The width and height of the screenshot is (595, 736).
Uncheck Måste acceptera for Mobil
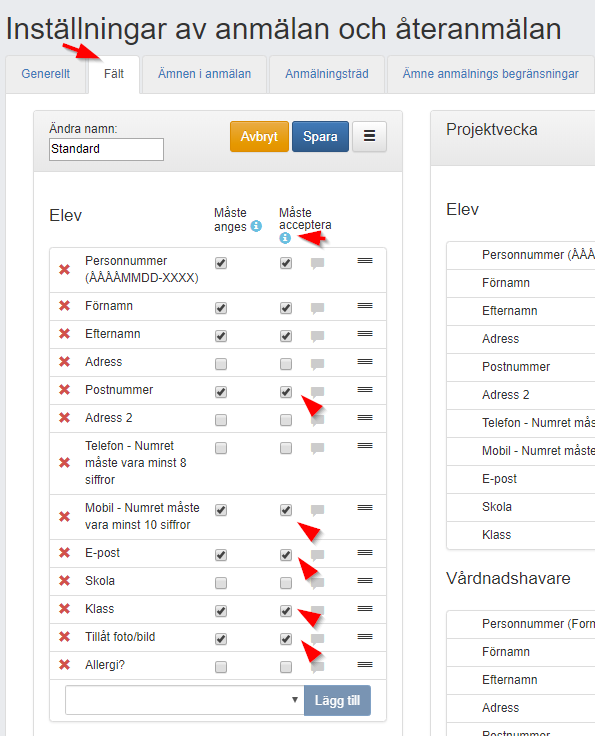286,510
